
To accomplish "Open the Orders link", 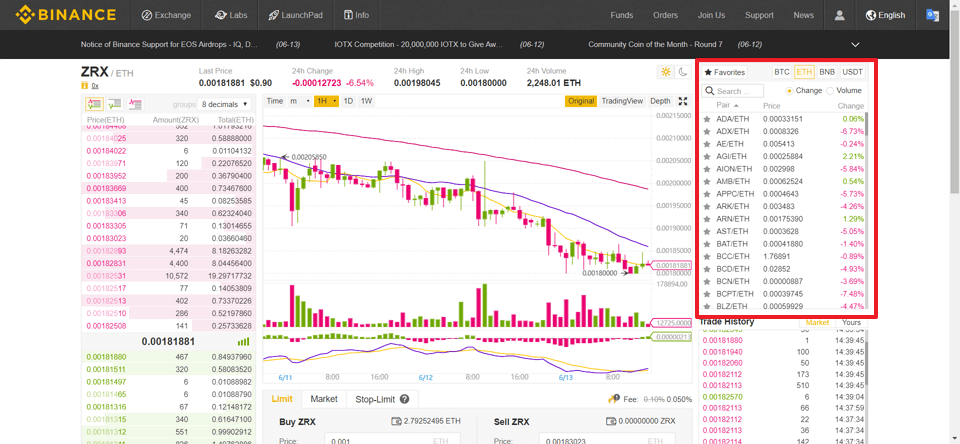I will 666,15.
